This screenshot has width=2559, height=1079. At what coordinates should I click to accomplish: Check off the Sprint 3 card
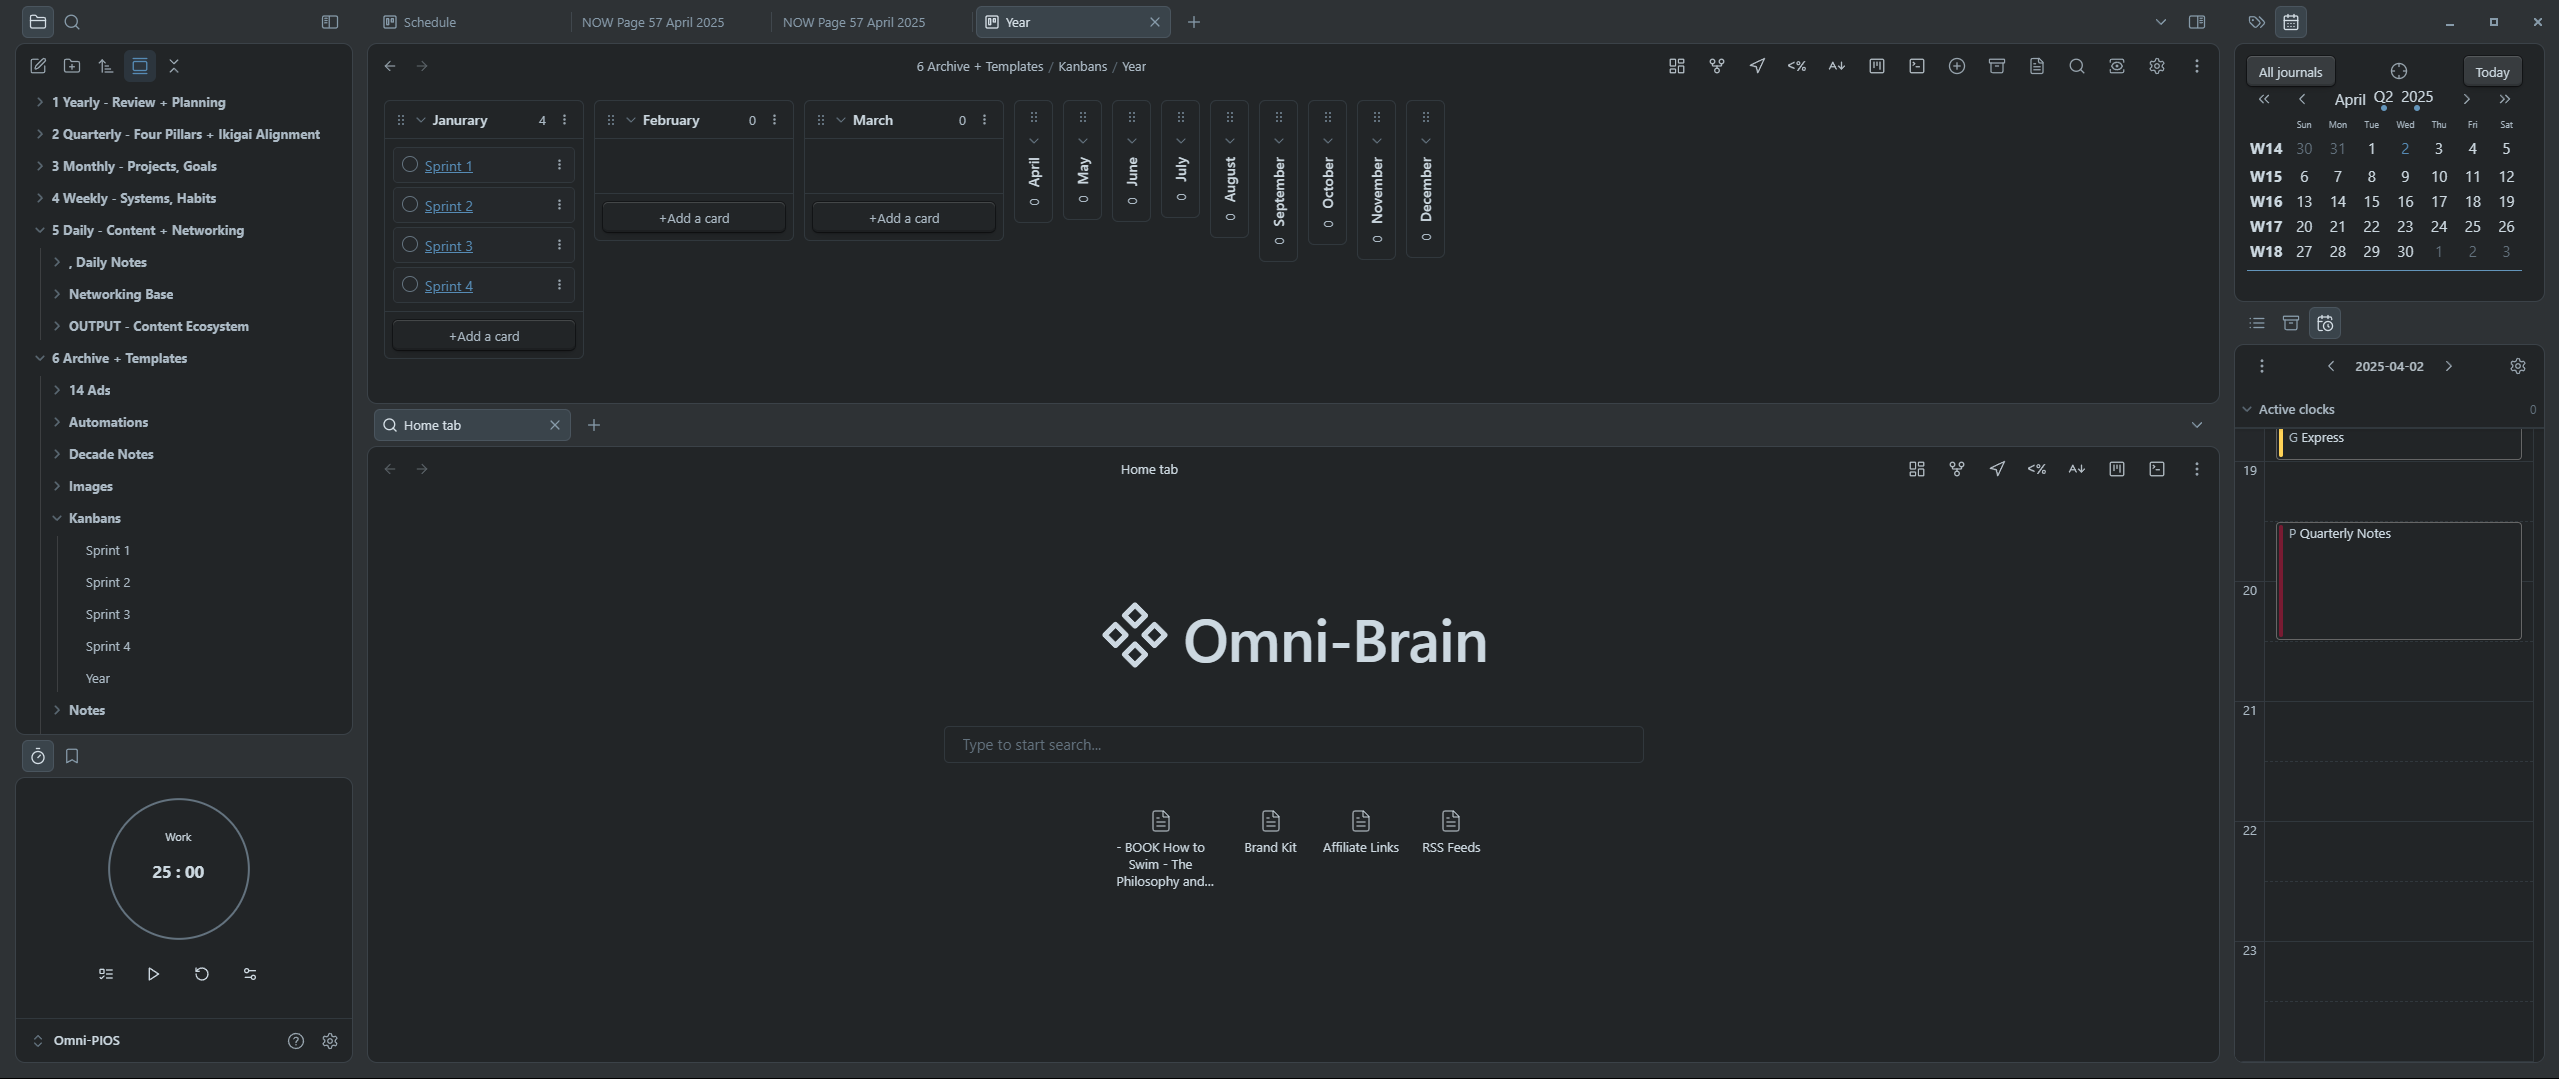[410, 245]
